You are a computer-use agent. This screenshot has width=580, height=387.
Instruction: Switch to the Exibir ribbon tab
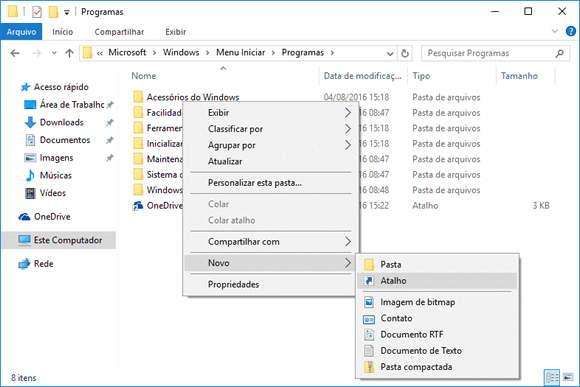(175, 32)
